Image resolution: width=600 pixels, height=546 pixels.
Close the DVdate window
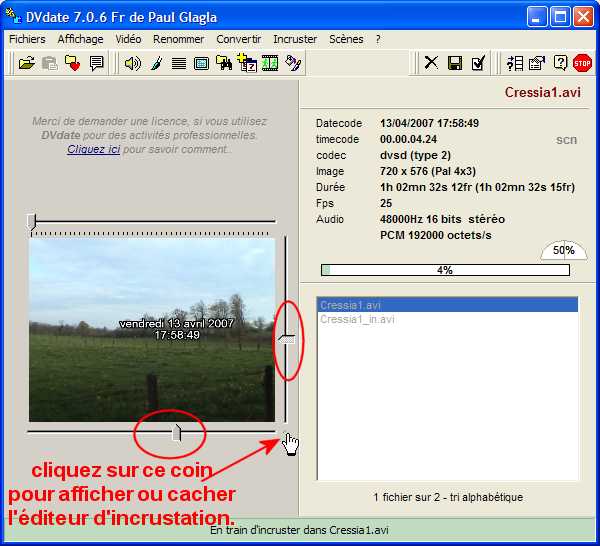point(584,17)
